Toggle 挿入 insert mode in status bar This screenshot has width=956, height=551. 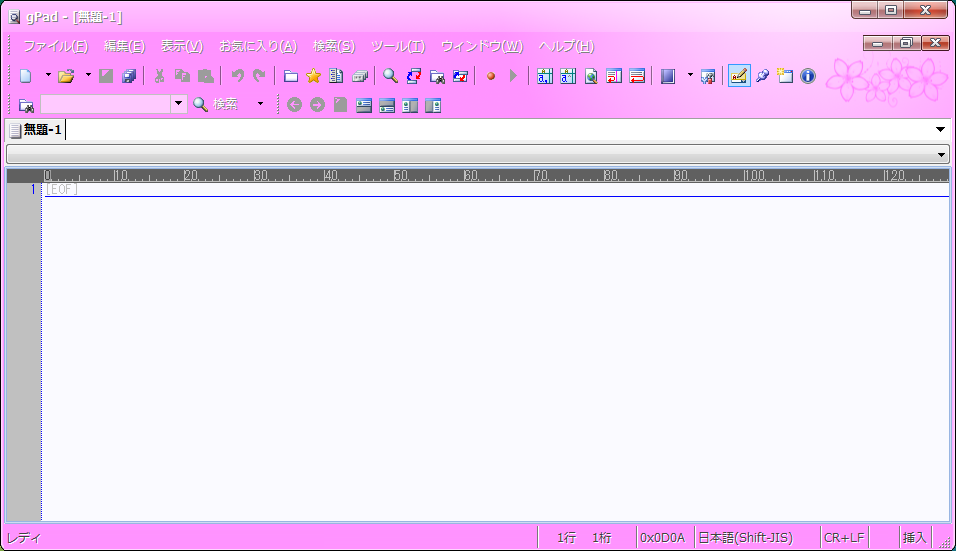pos(914,538)
